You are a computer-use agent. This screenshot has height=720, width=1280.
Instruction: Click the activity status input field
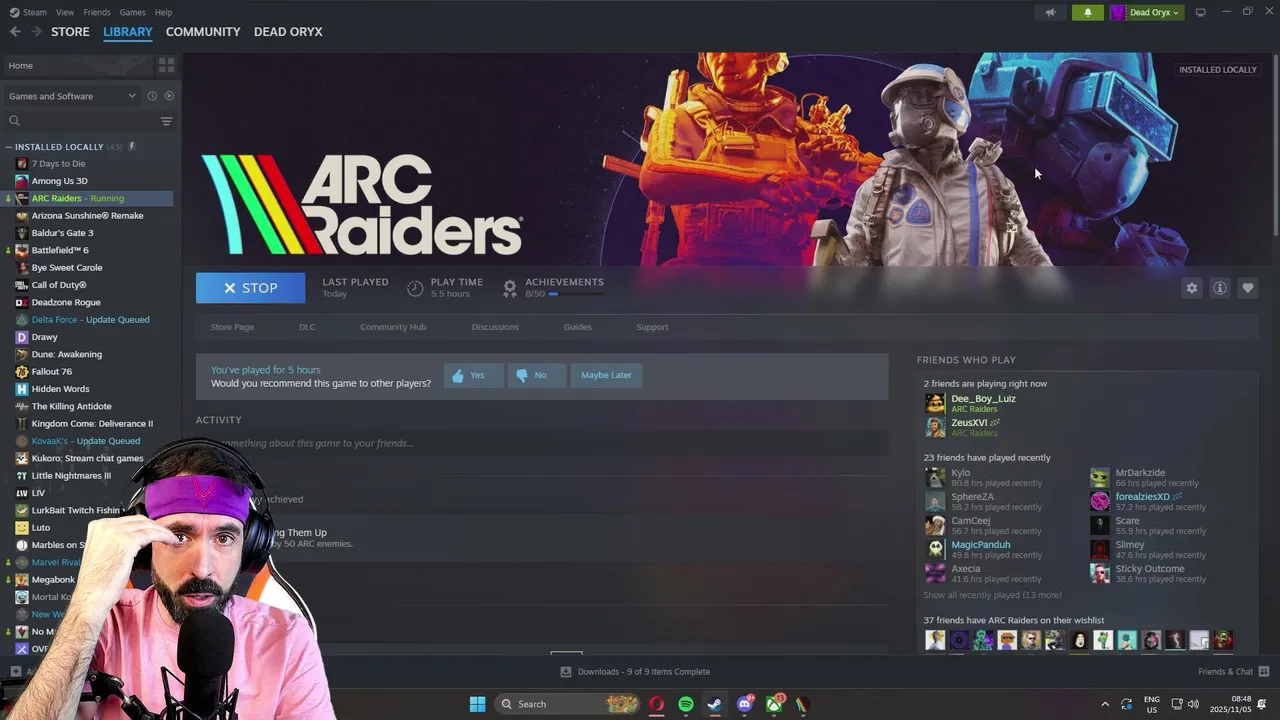pyautogui.click(x=542, y=443)
